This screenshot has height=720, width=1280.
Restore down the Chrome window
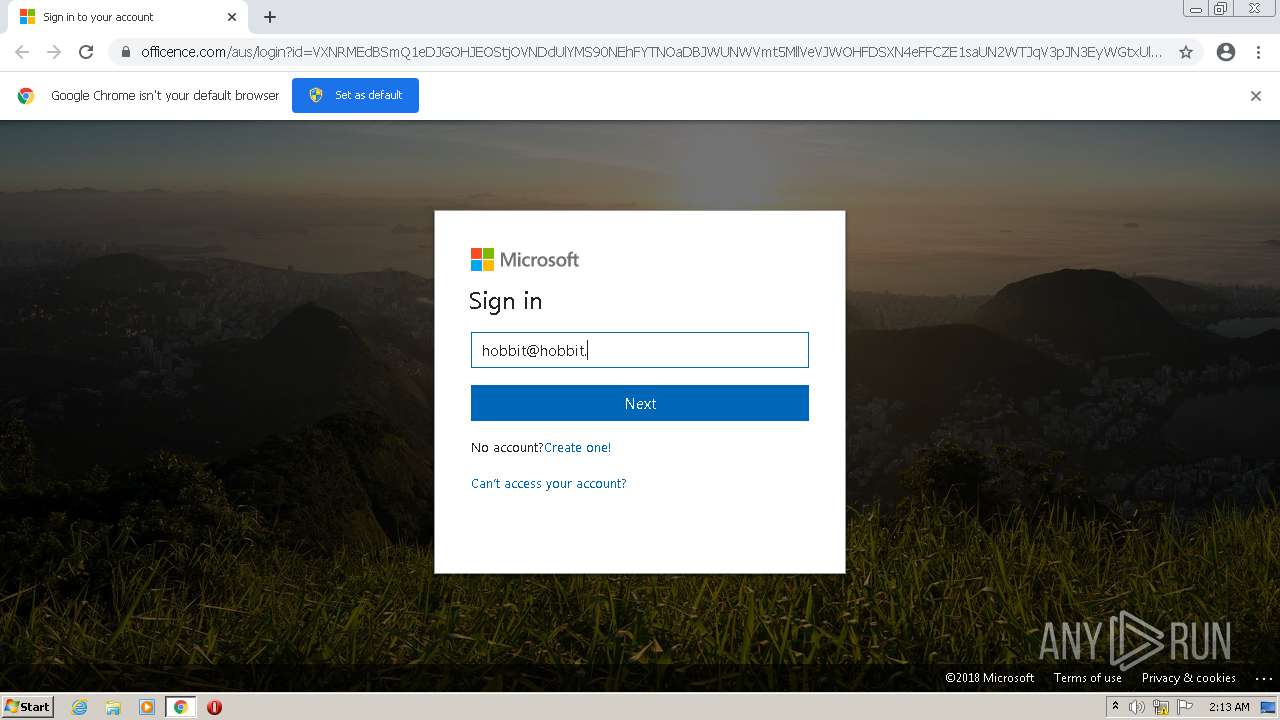pyautogui.click(x=1221, y=9)
